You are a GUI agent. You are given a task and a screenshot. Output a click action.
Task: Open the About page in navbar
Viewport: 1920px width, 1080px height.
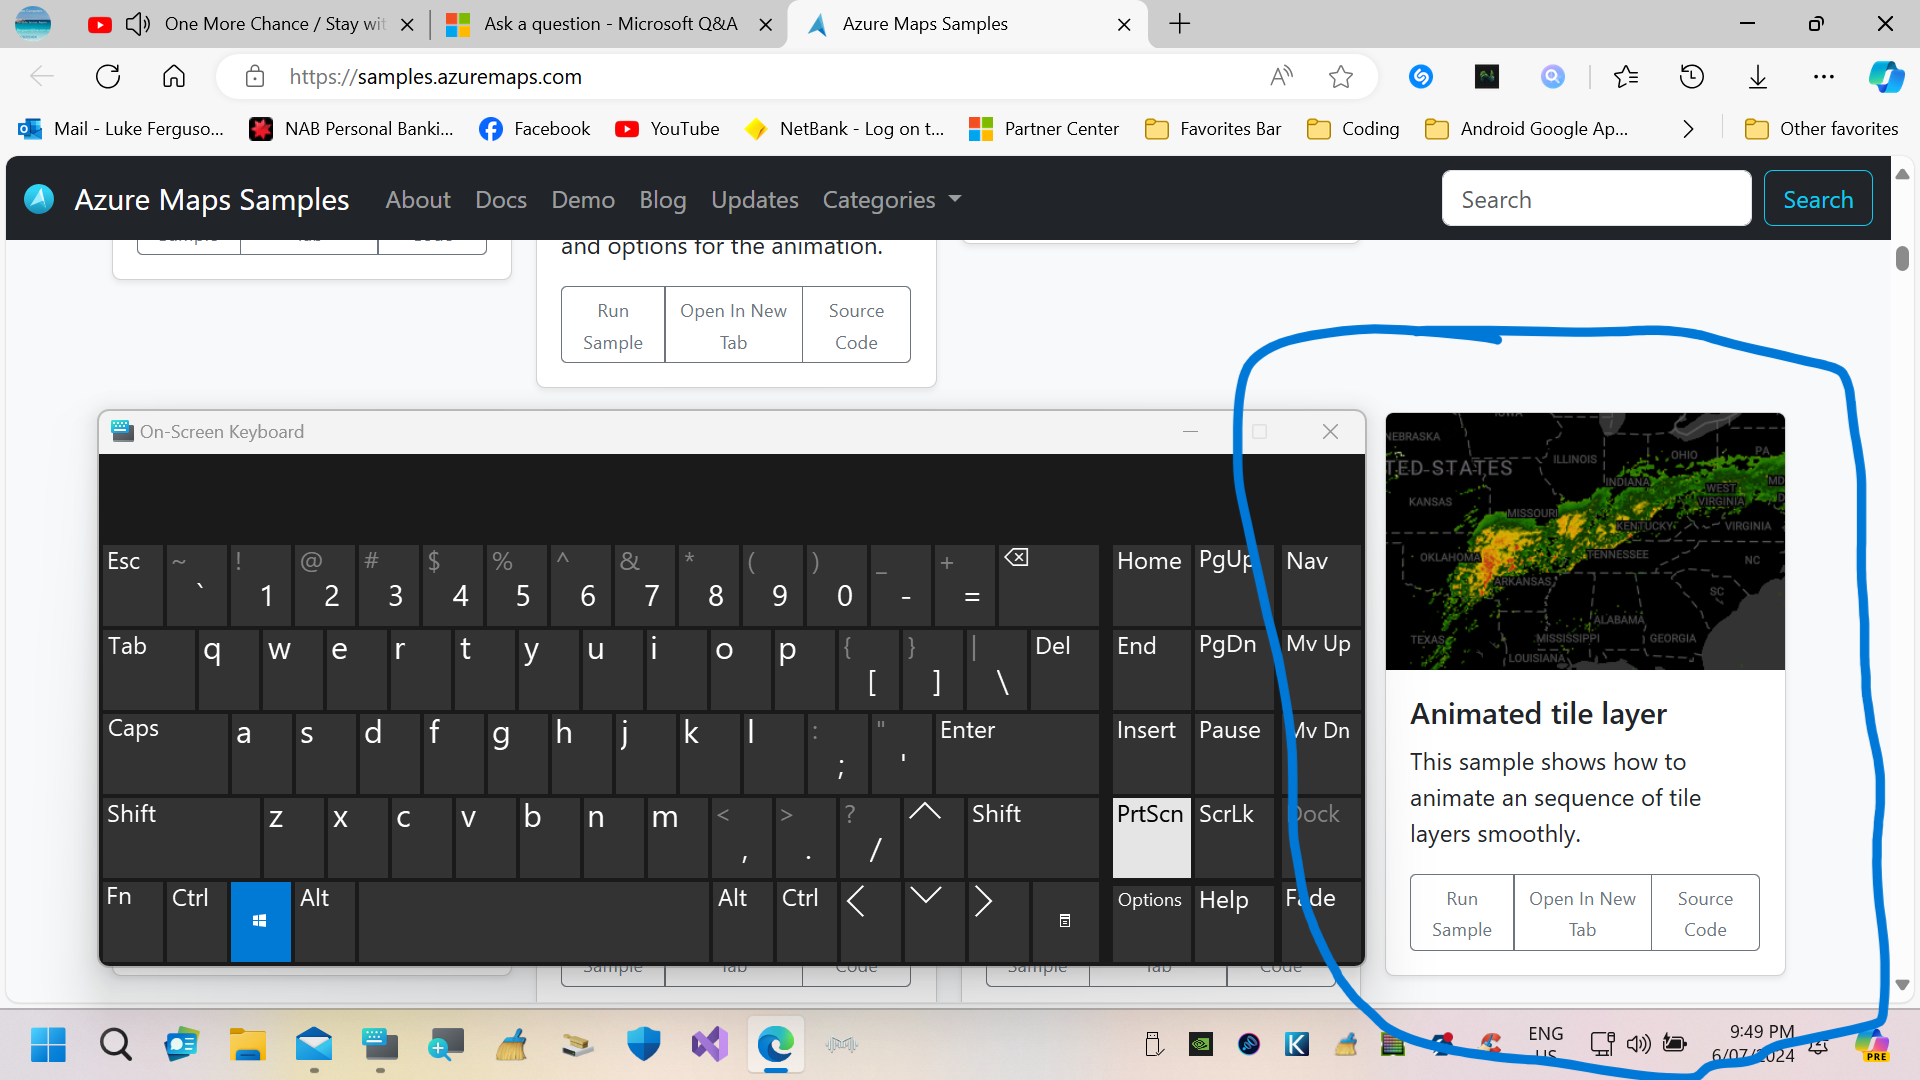(x=418, y=200)
